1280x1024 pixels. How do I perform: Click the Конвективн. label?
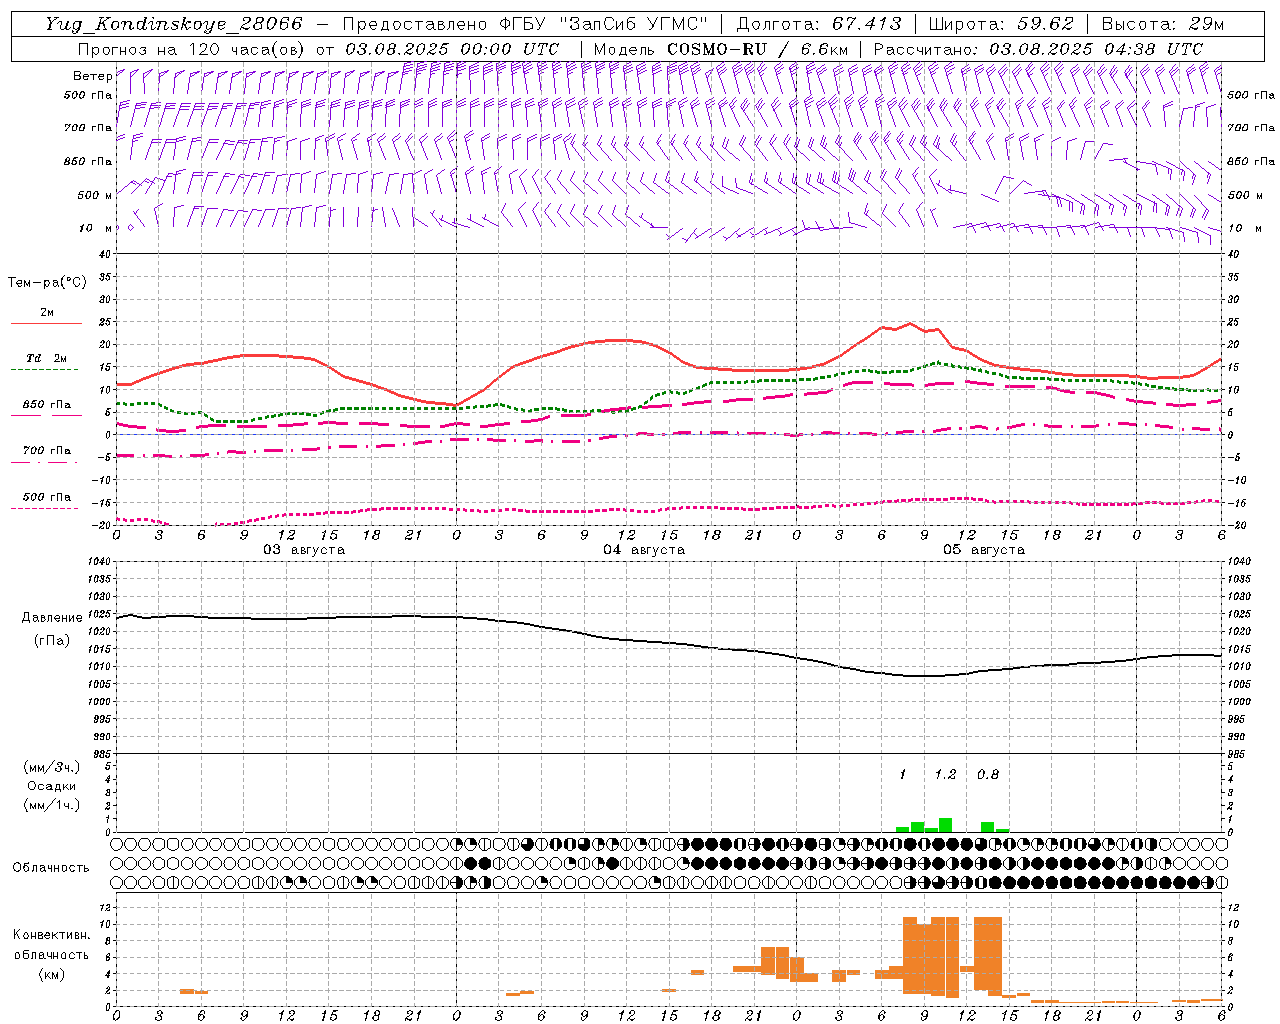click(51, 935)
